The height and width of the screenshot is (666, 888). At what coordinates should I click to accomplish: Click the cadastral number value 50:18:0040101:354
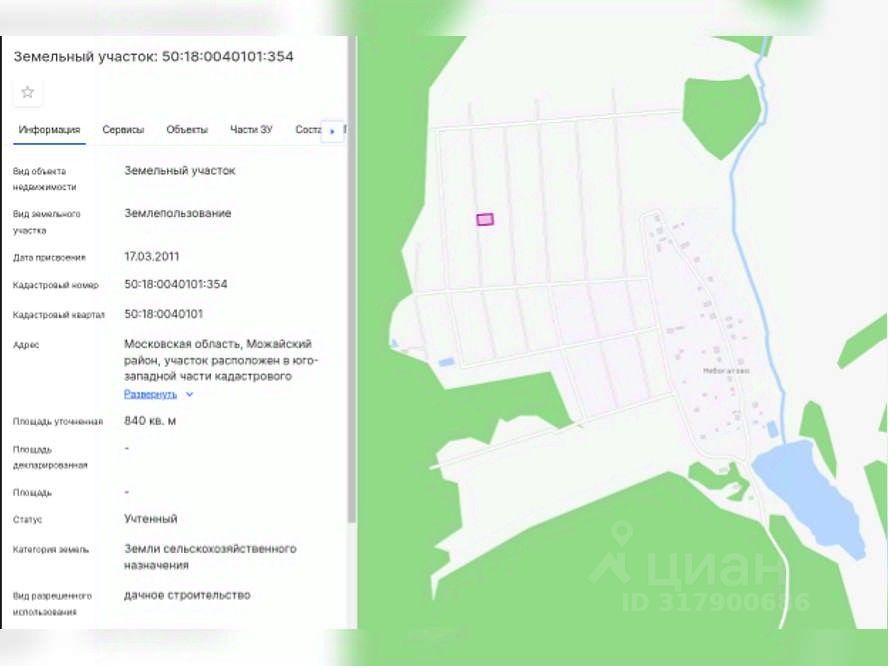176,284
